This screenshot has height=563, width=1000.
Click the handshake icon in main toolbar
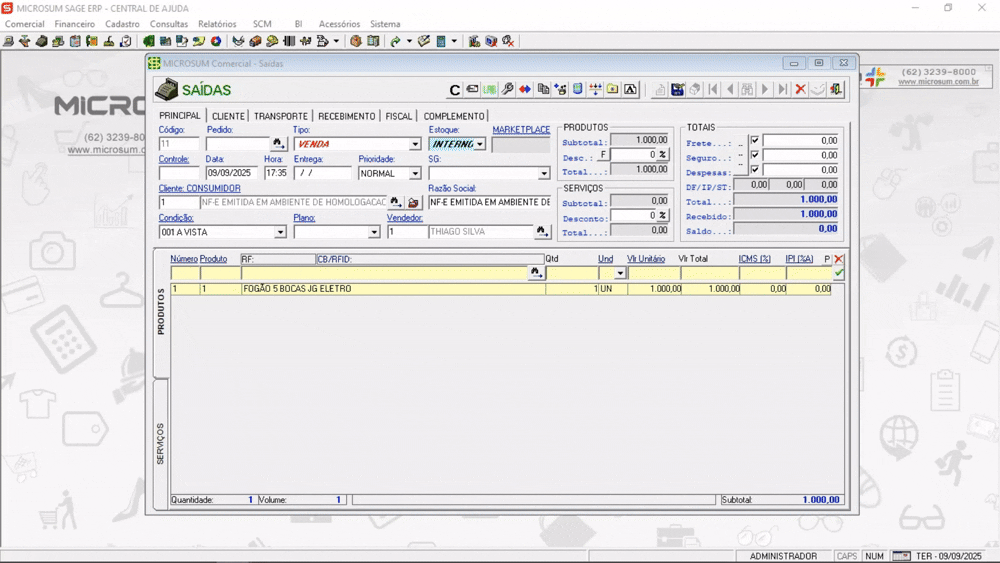[x=237, y=41]
